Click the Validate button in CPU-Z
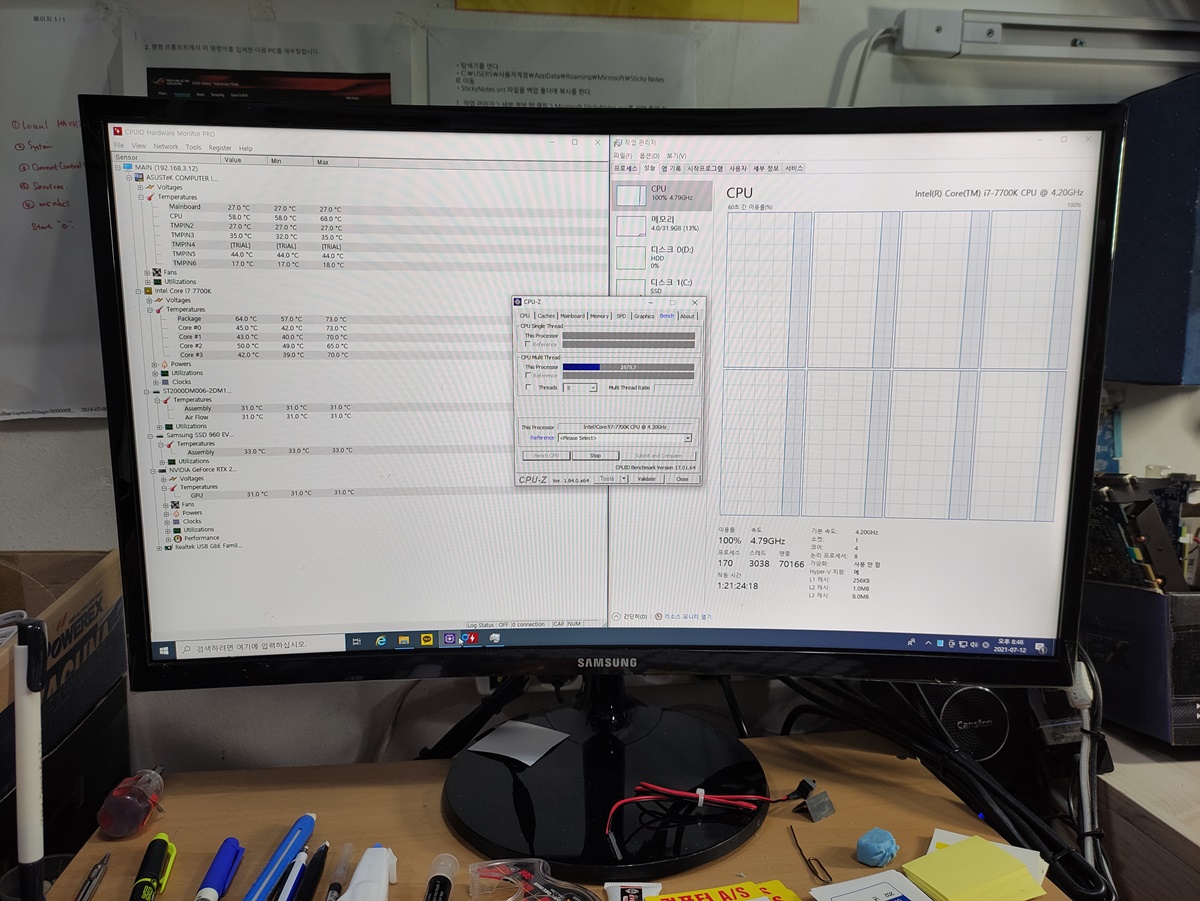The height and width of the screenshot is (901, 1200). [x=647, y=479]
